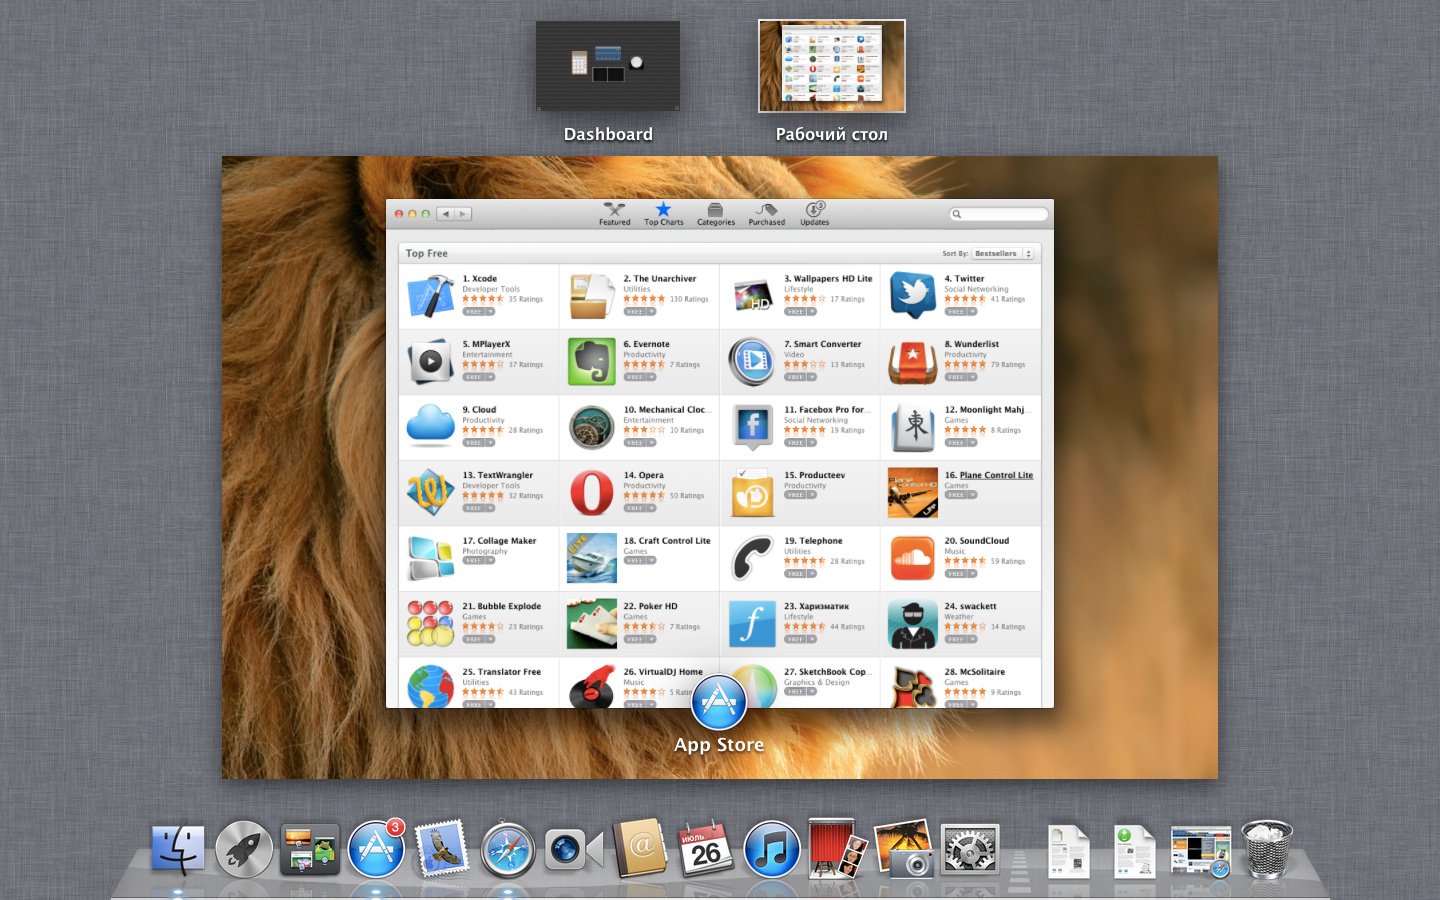Image resolution: width=1440 pixels, height=900 pixels.
Task: Open Finder from the Dock
Action: [178, 849]
